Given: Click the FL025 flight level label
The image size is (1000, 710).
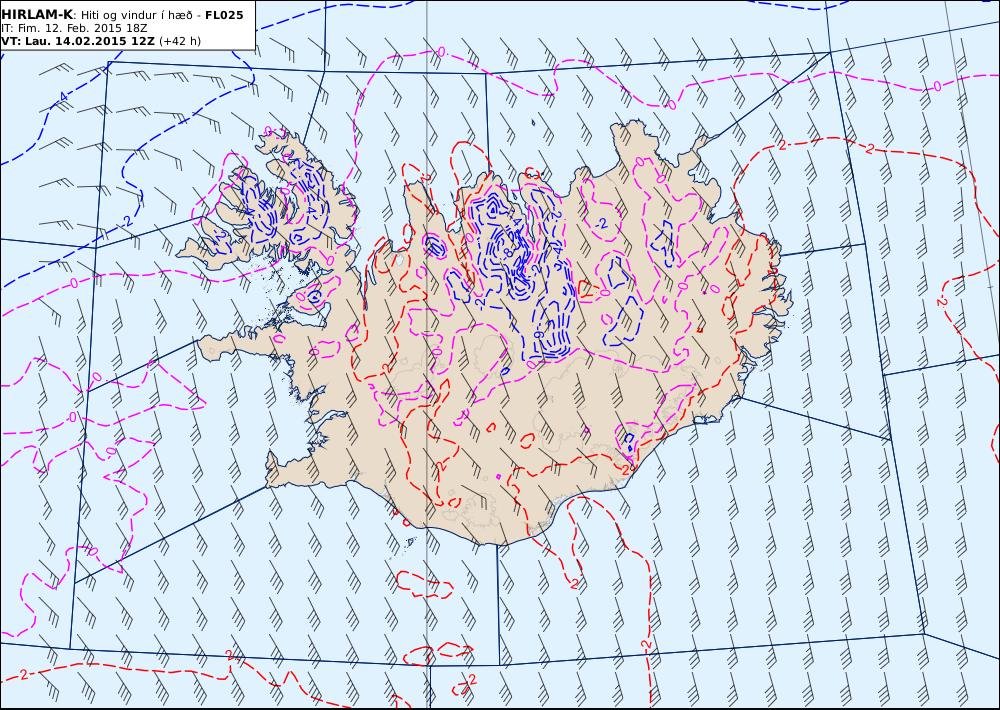Looking at the screenshot, I should (x=224, y=15).
